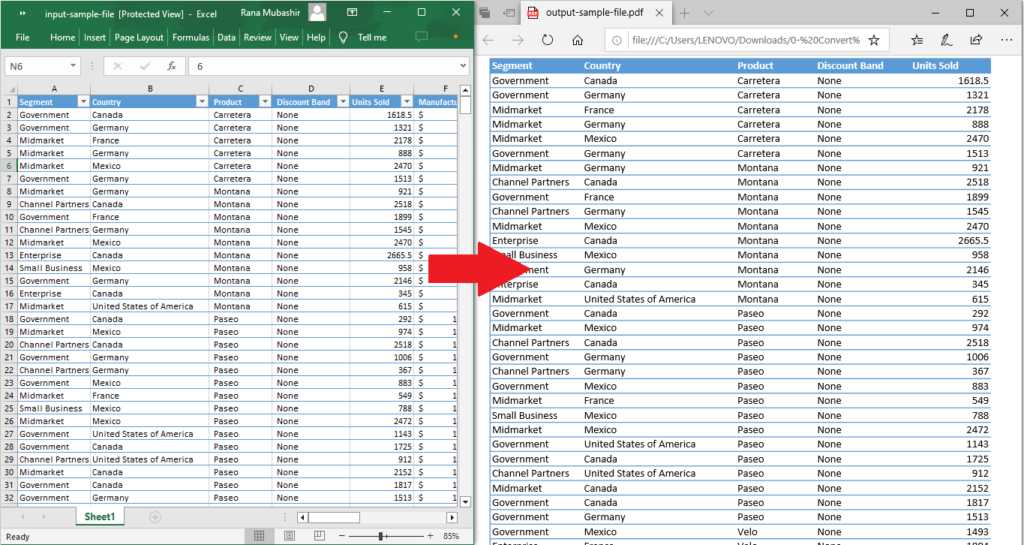This screenshot has width=1024, height=545.
Task: Go to the browser home page
Action: point(577,40)
